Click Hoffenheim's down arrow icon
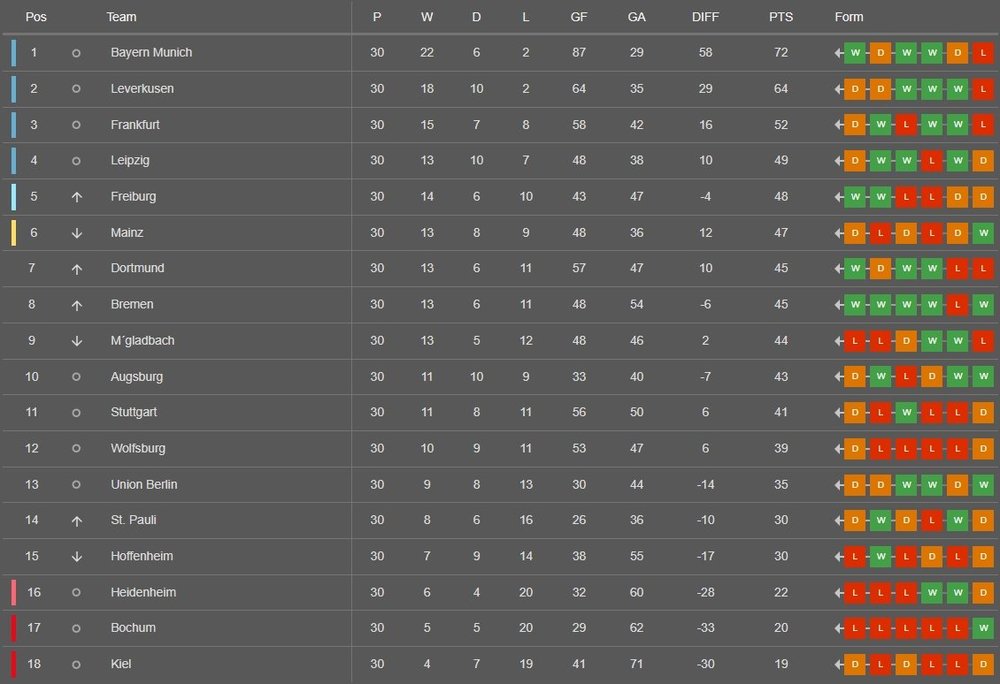Screen dimensions: 1000x684 (76, 557)
